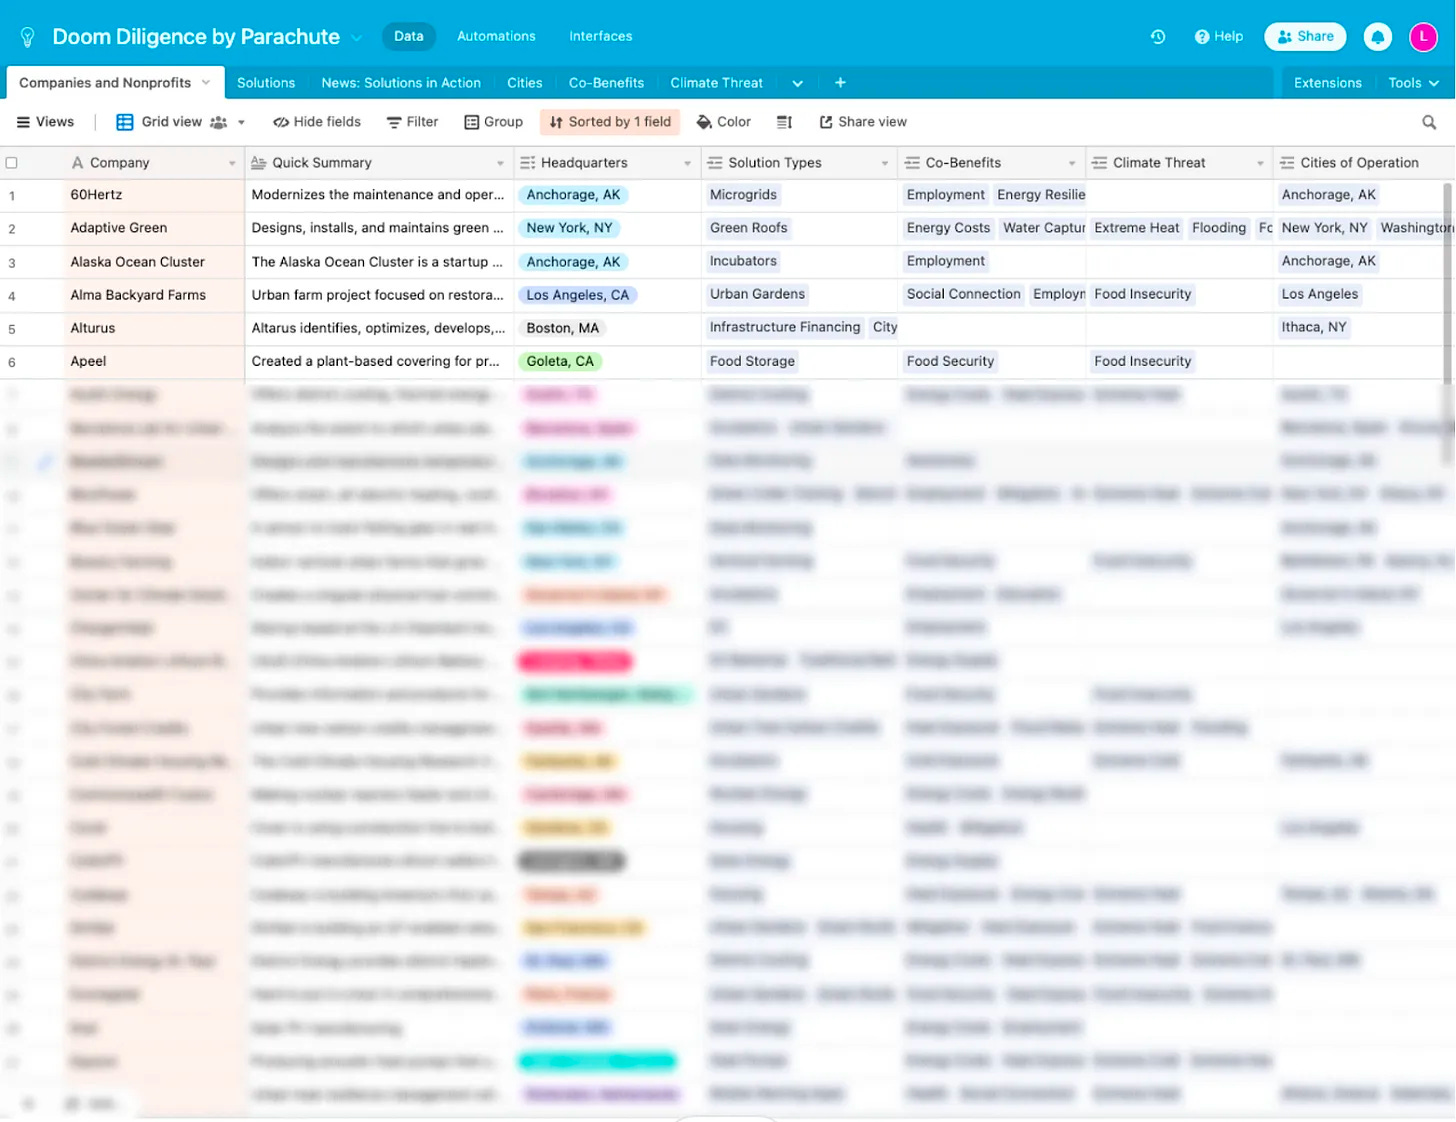Expand the hidden tables chevron
This screenshot has height=1122, width=1456.
pos(797,83)
